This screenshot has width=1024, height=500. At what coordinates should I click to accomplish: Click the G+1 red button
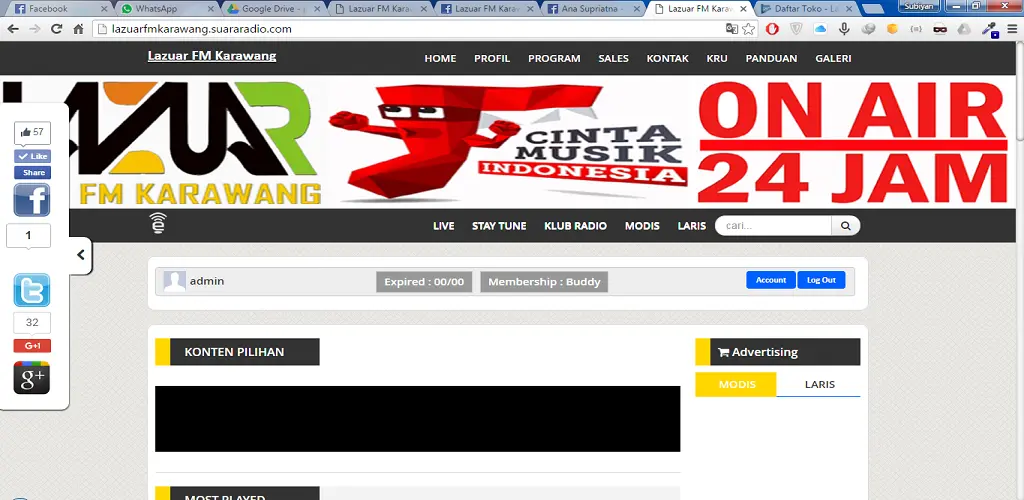pos(32,345)
